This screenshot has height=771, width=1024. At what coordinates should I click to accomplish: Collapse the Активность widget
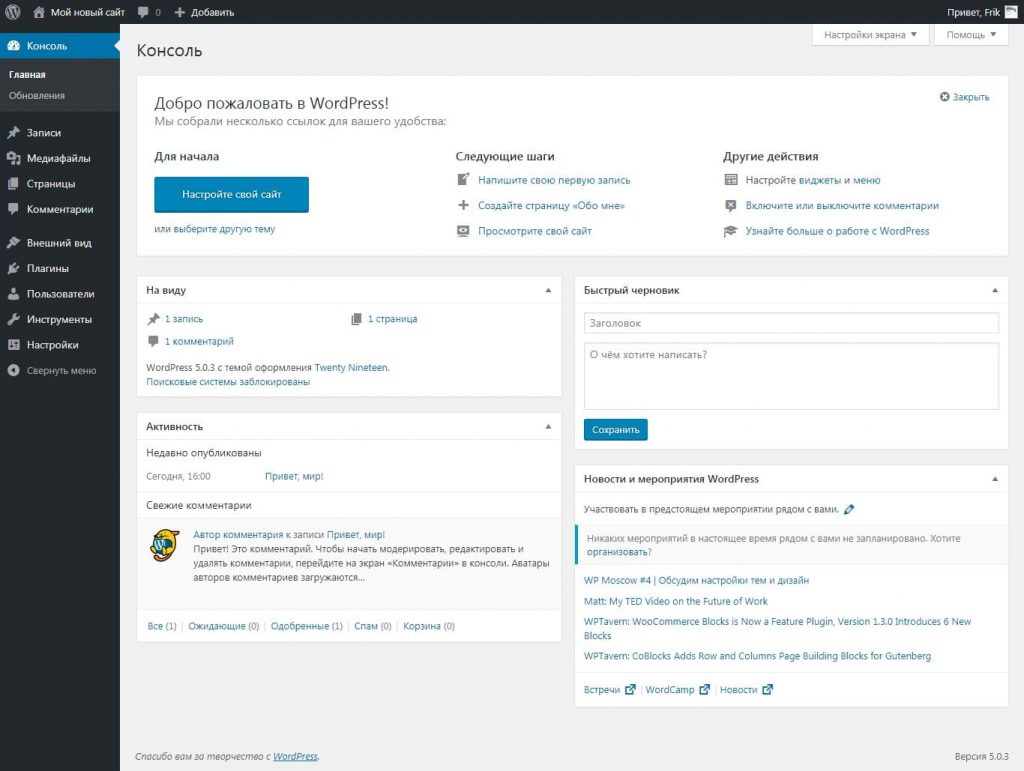pos(549,427)
